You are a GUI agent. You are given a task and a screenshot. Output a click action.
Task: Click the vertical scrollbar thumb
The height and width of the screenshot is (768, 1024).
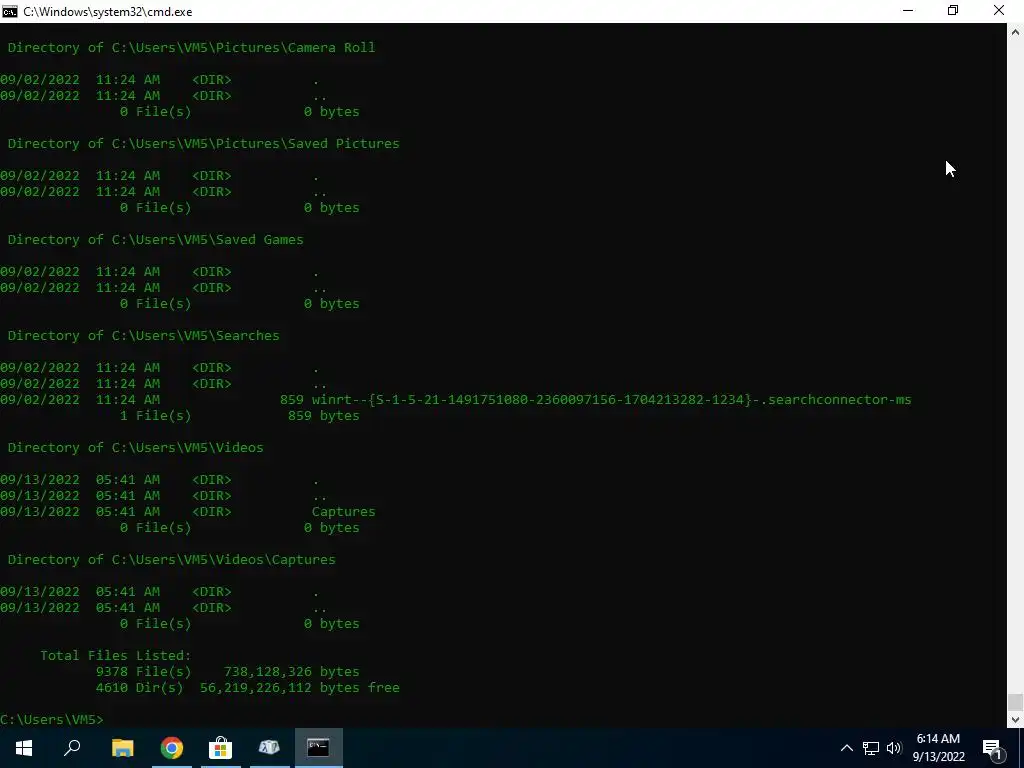(x=1016, y=702)
